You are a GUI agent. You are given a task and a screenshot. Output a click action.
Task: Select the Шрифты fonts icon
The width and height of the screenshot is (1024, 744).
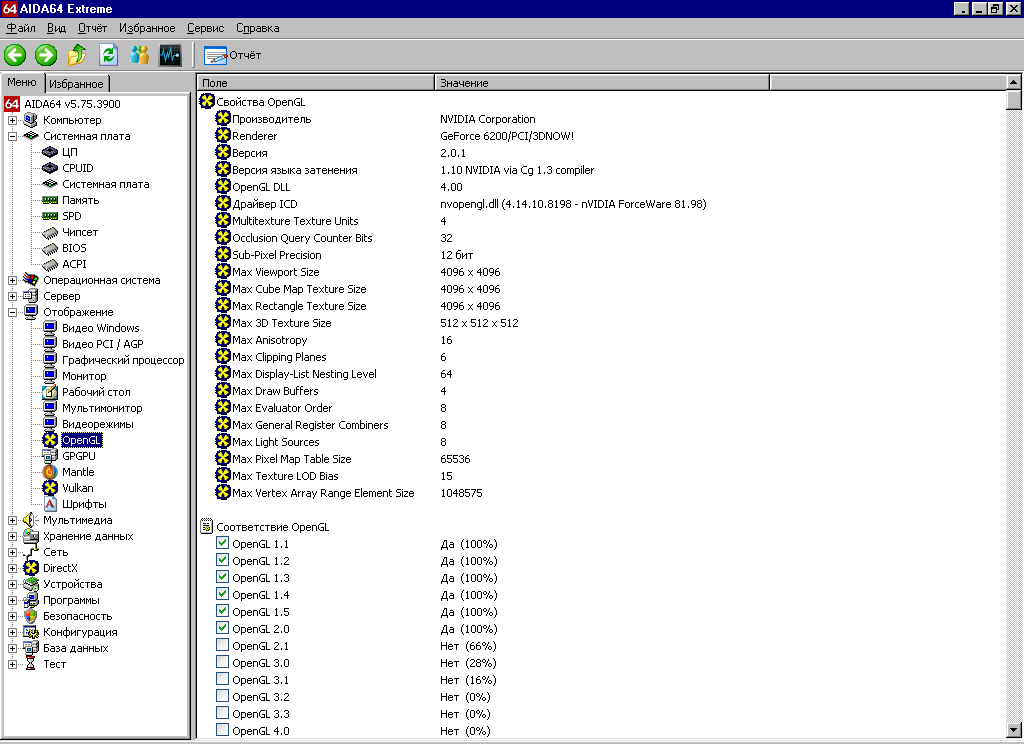[x=50, y=504]
